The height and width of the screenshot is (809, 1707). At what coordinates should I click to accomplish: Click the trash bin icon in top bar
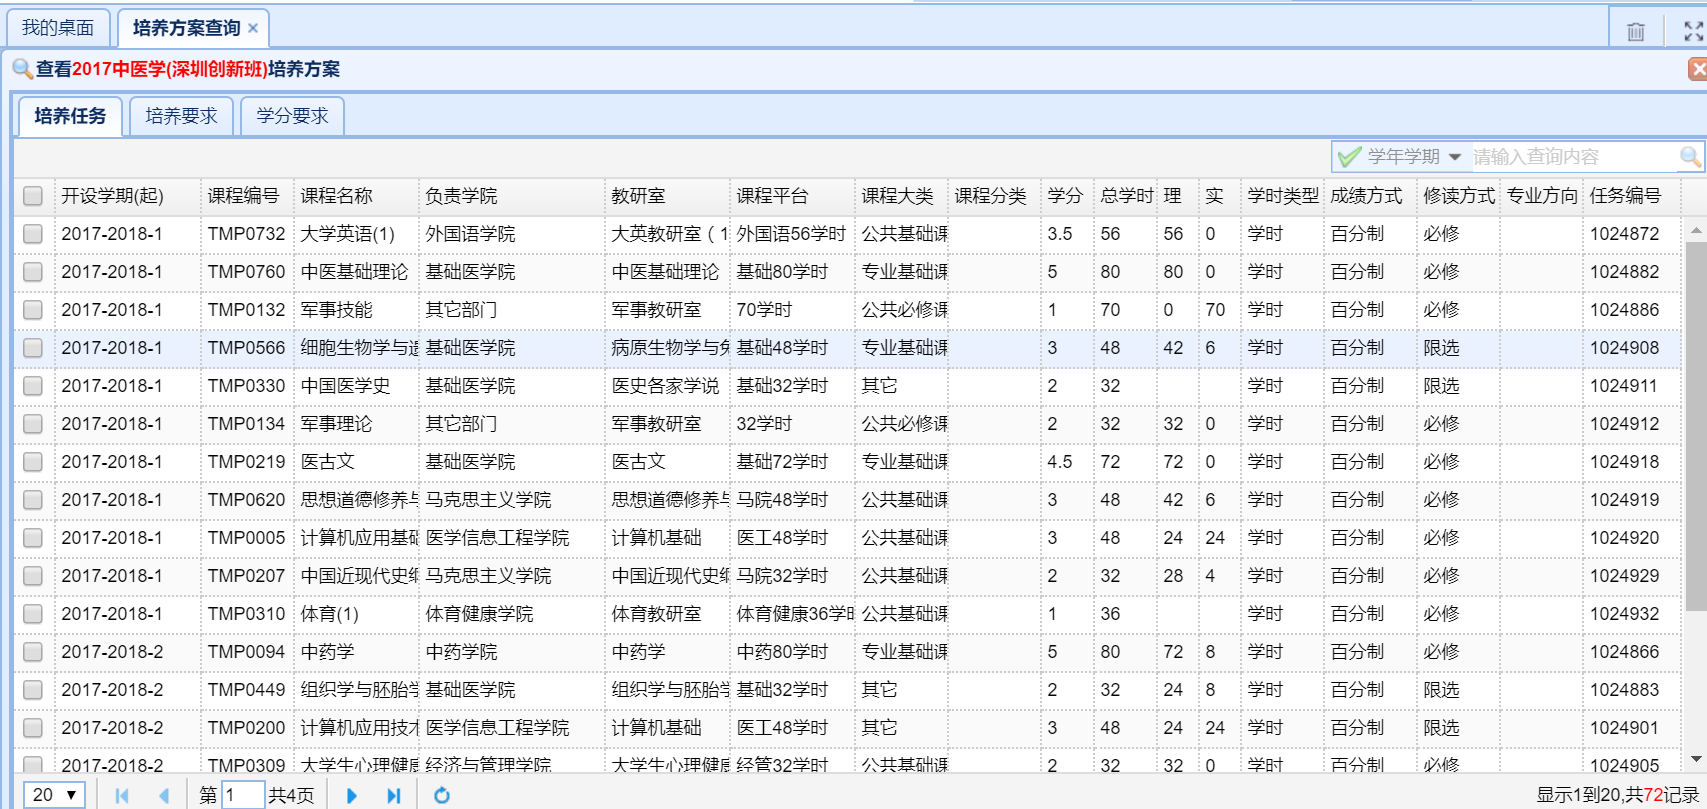click(x=1636, y=31)
